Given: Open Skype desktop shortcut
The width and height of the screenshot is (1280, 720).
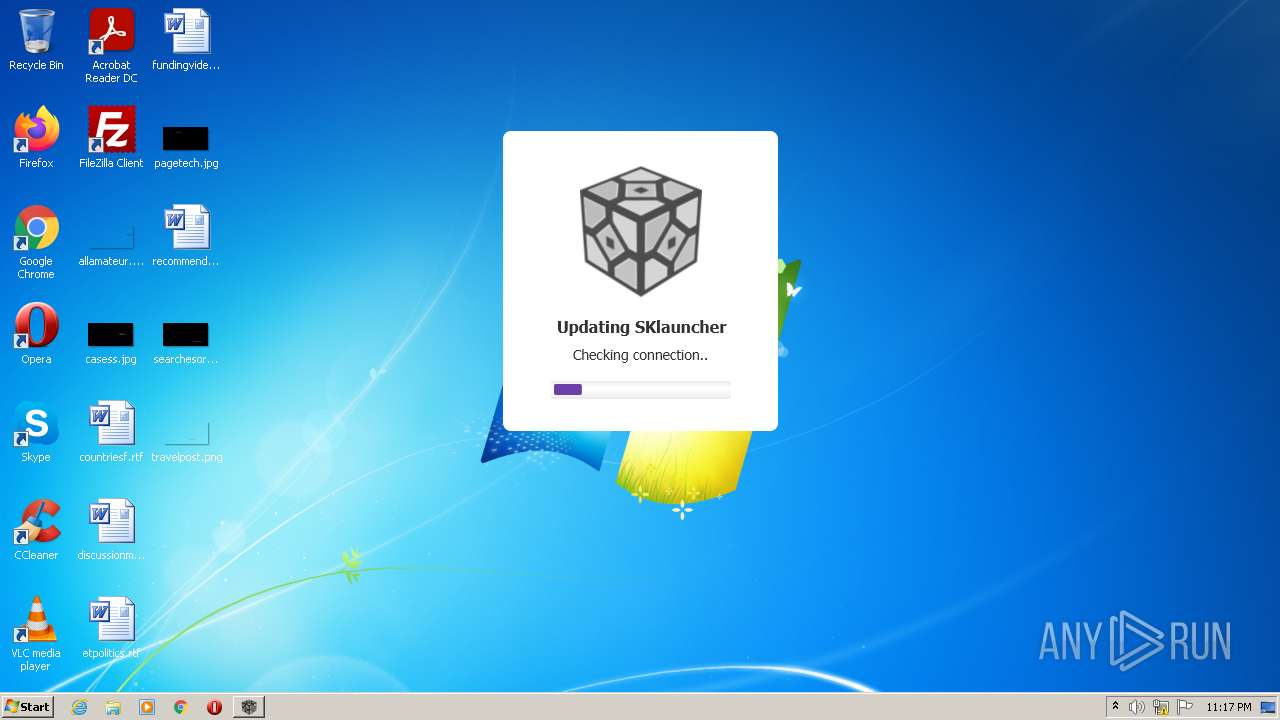Looking at the screenshot, I should [x=36, y=432].
